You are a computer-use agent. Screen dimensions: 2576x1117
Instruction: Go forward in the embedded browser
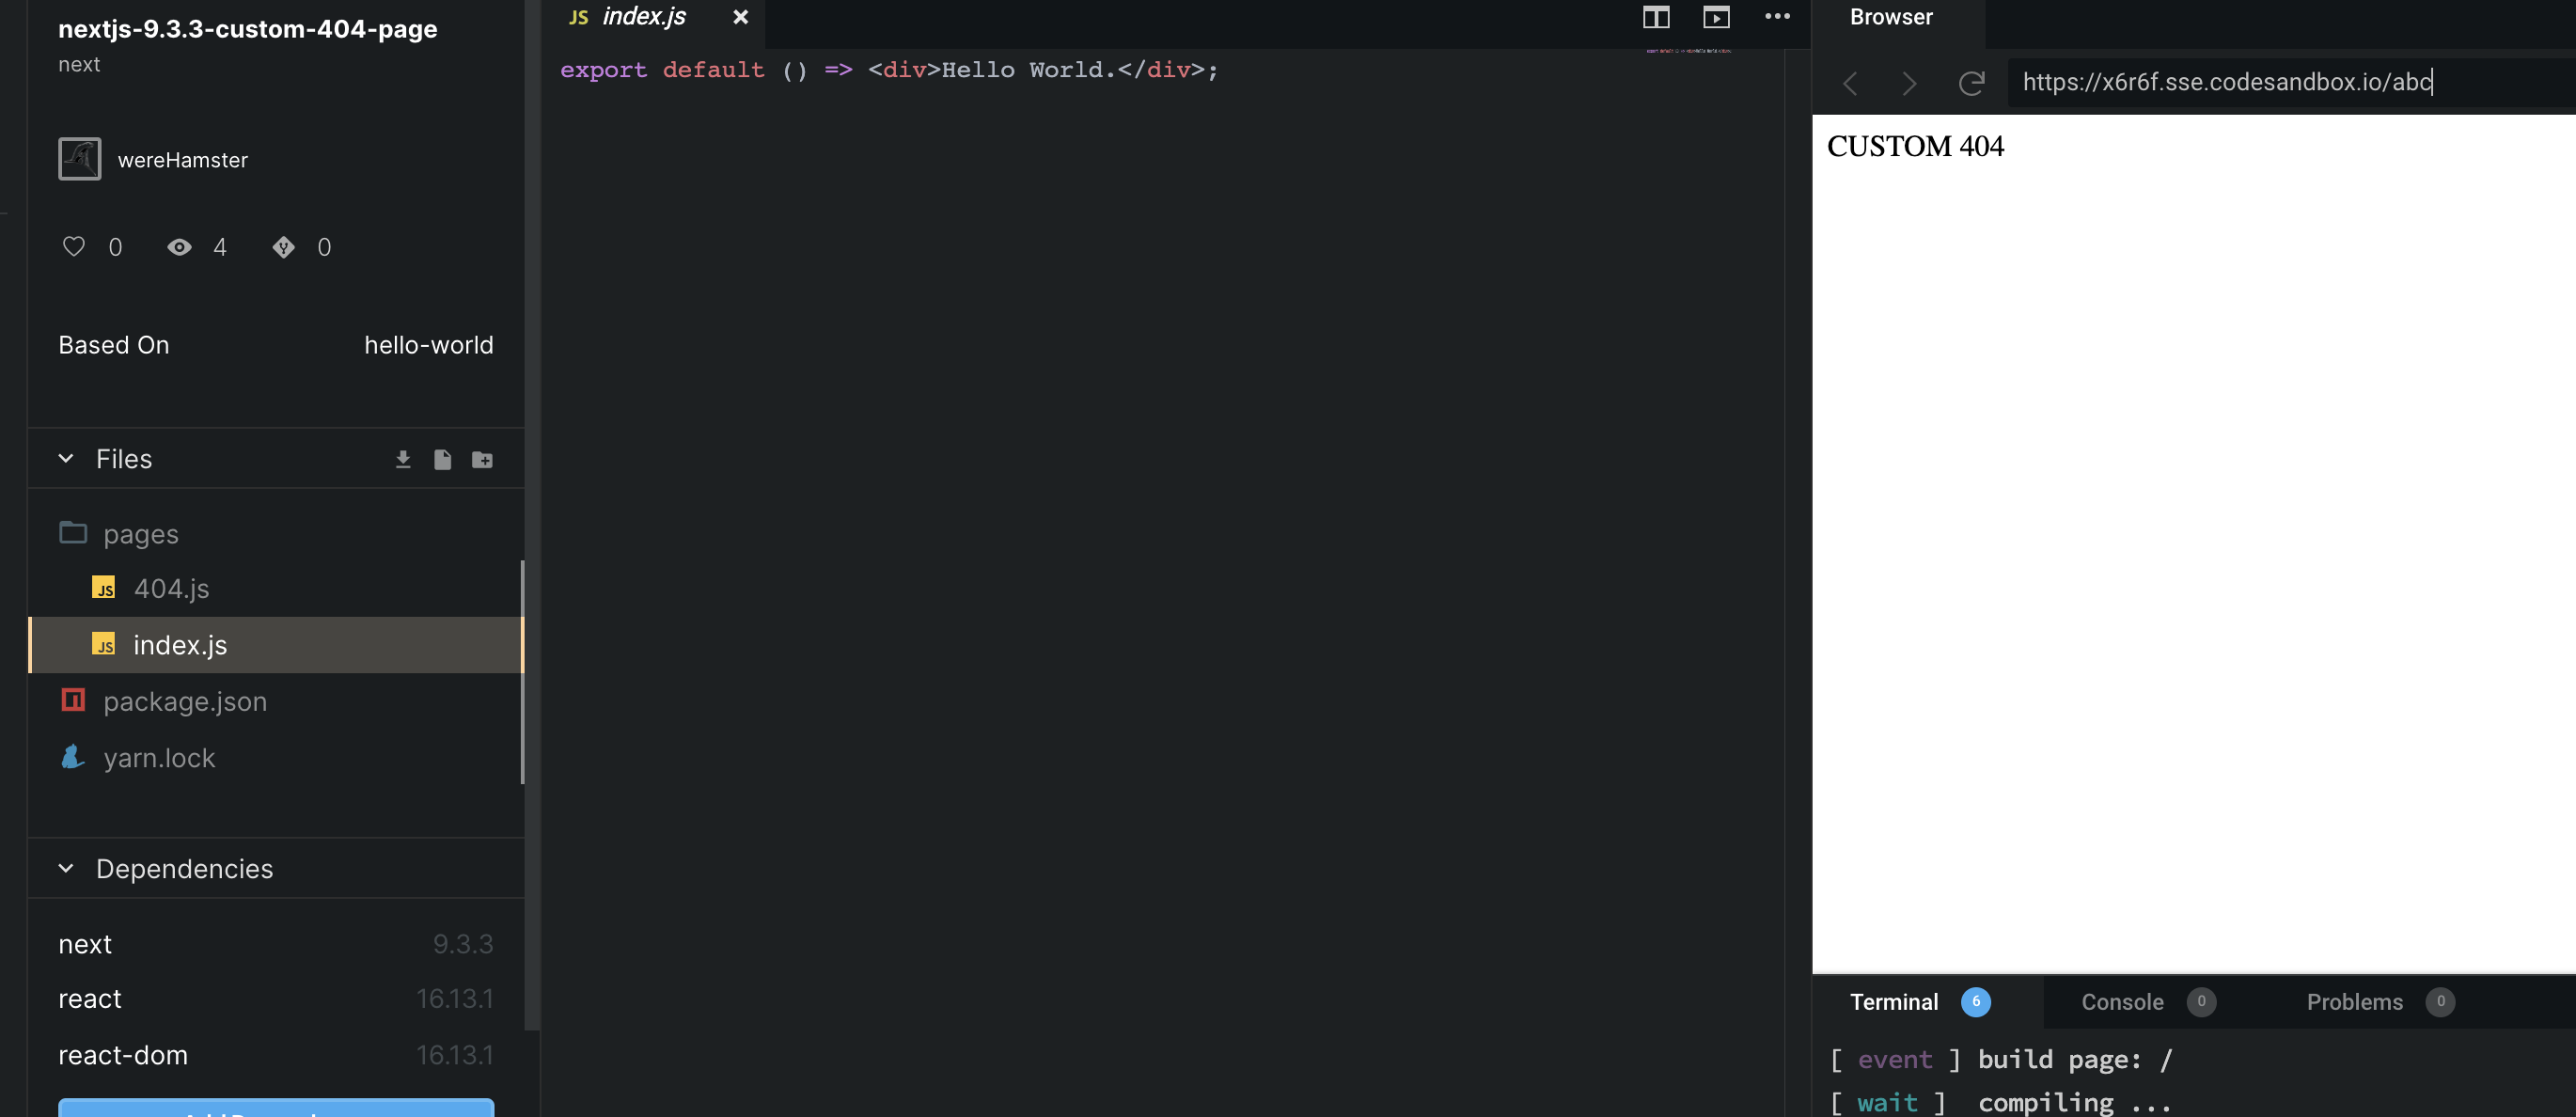tap(1909, 83)
